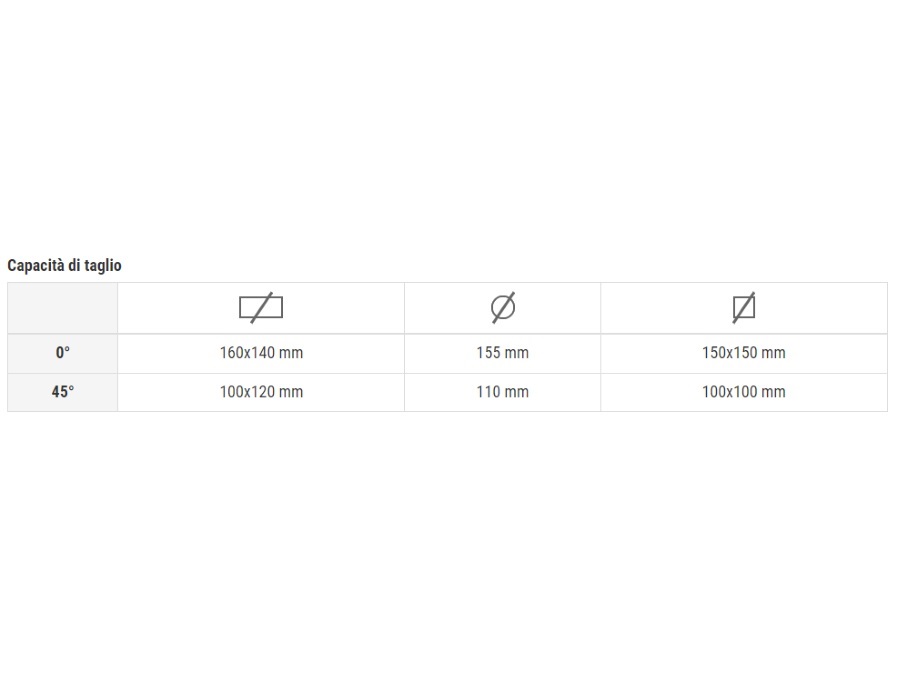This screenshot has height=675, width=900.
Task: Click the square section cutting icon
Action: click(744, 308)
